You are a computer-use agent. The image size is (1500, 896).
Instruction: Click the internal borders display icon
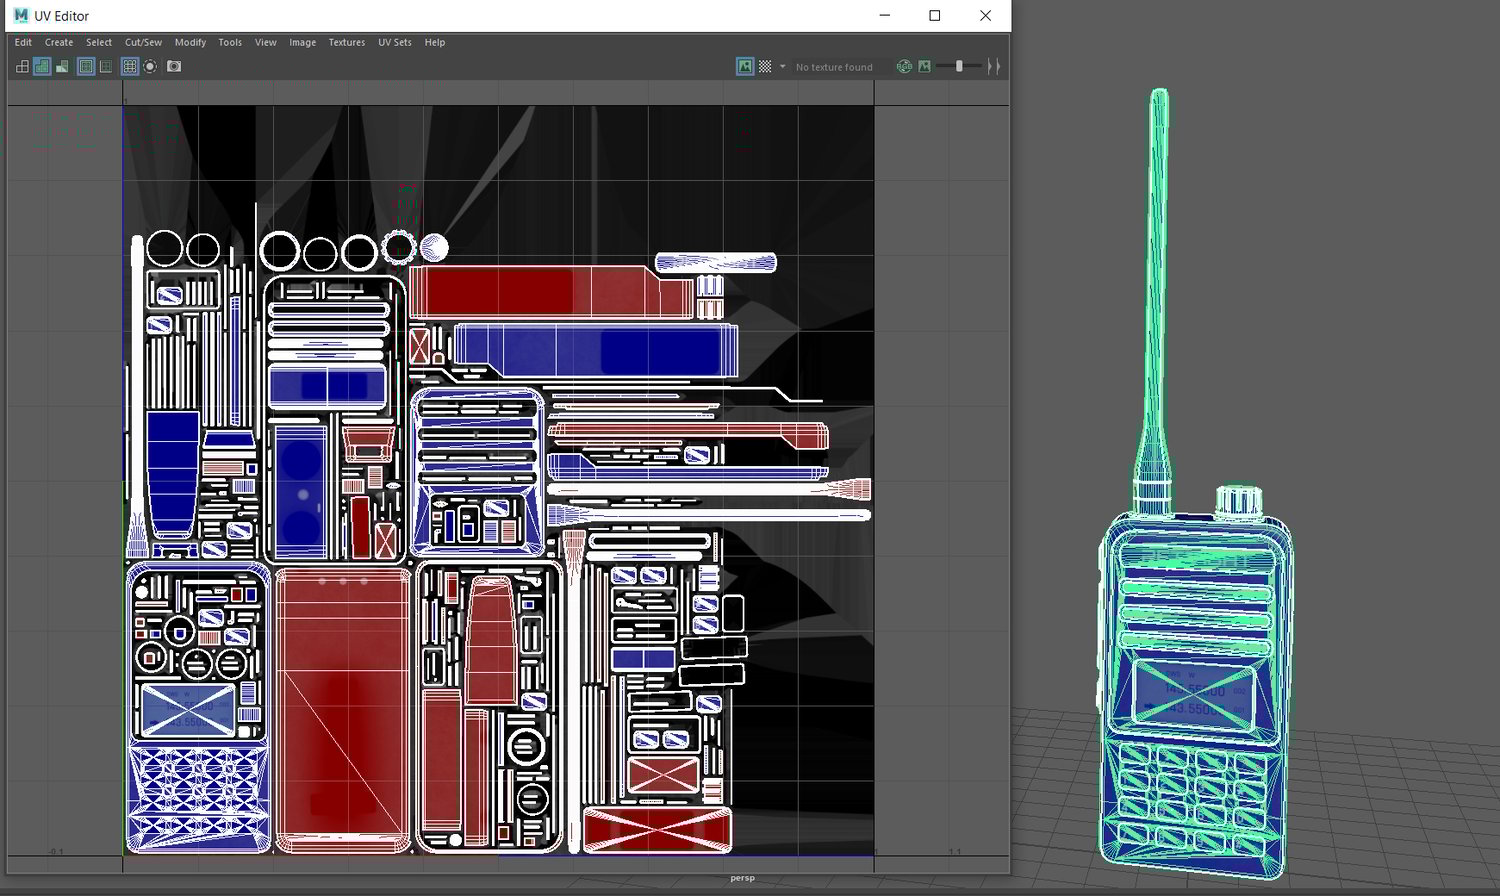[x=106, y=67]
